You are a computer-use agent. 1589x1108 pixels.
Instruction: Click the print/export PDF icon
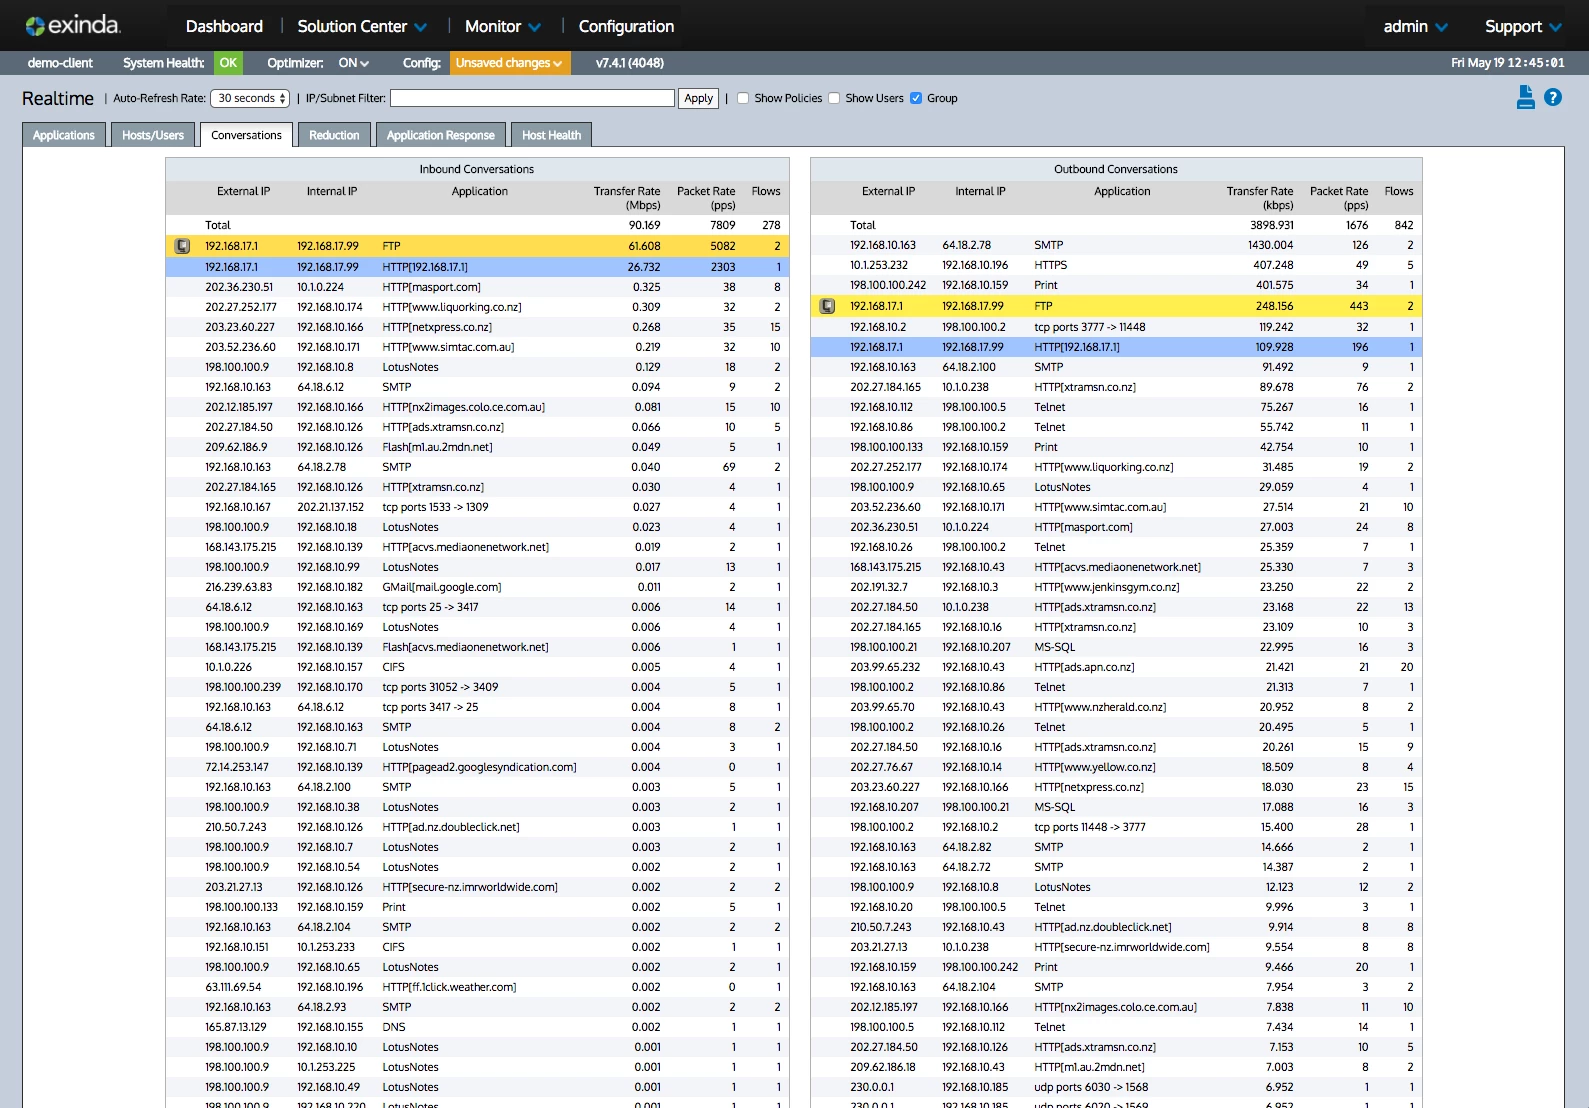[1525, 97]
